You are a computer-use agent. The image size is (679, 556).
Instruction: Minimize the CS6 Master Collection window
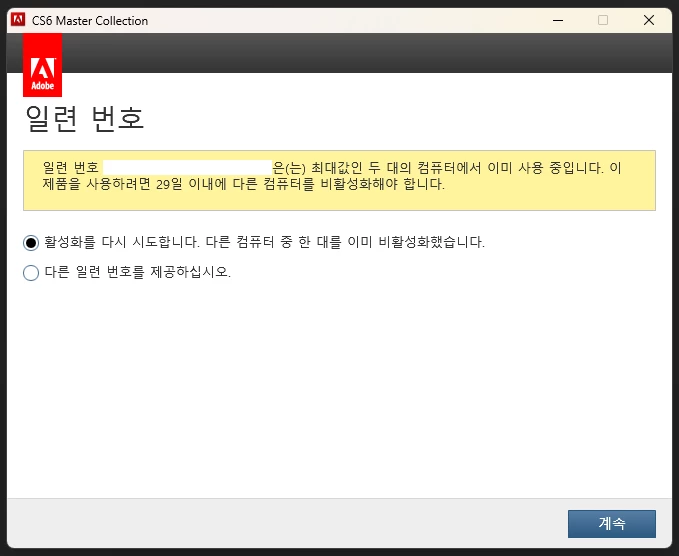coord(558,20)
